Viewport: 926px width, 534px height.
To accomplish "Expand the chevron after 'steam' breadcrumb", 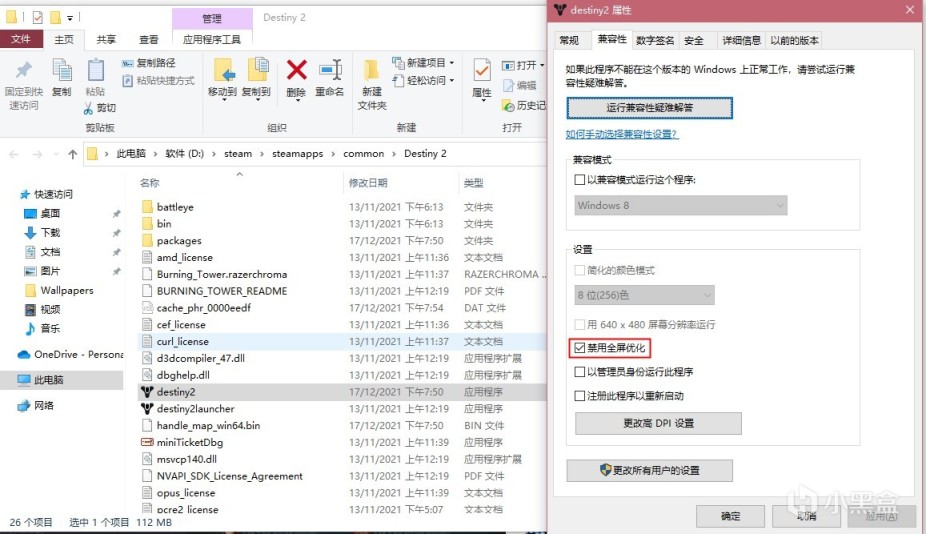I will [262, 154].
